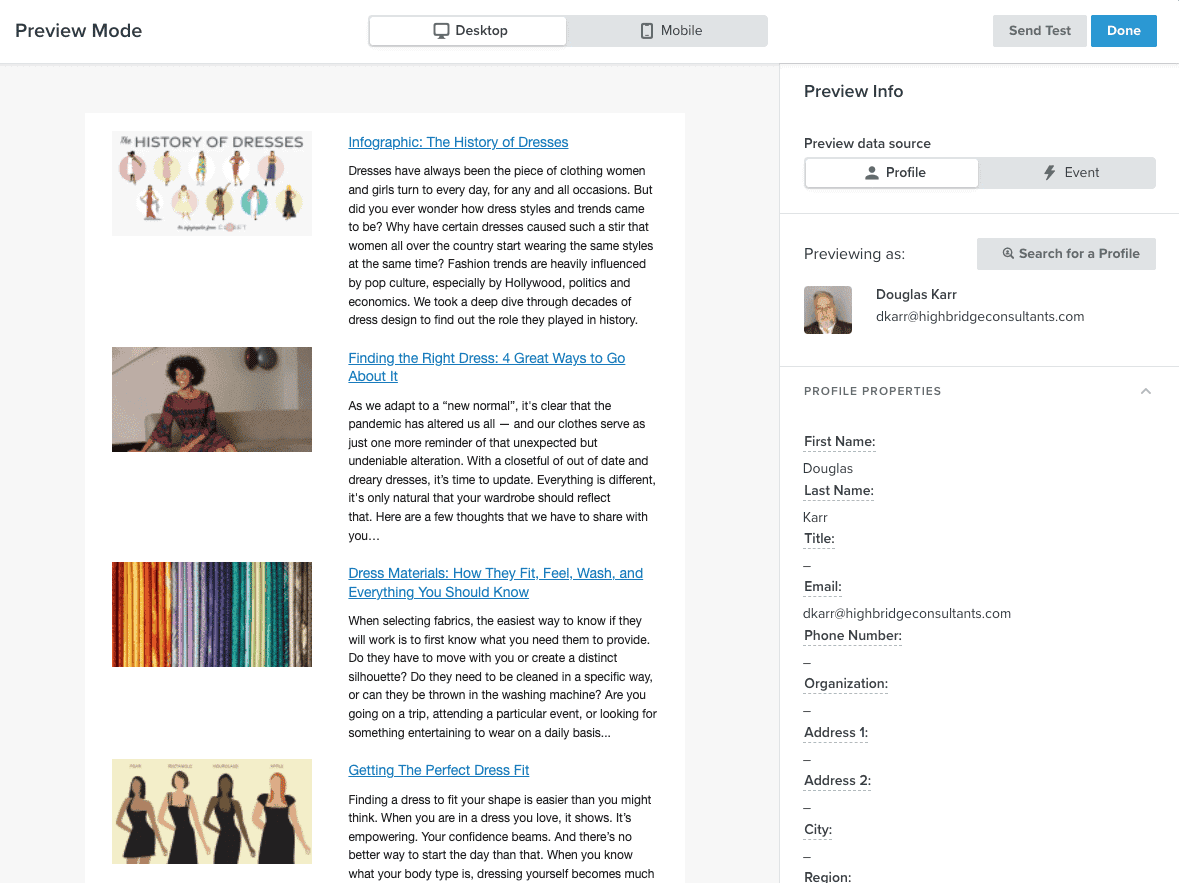The image size is (1179, 883).
Task: Select Profile as preview data source
Action: (x=892, y=173)
